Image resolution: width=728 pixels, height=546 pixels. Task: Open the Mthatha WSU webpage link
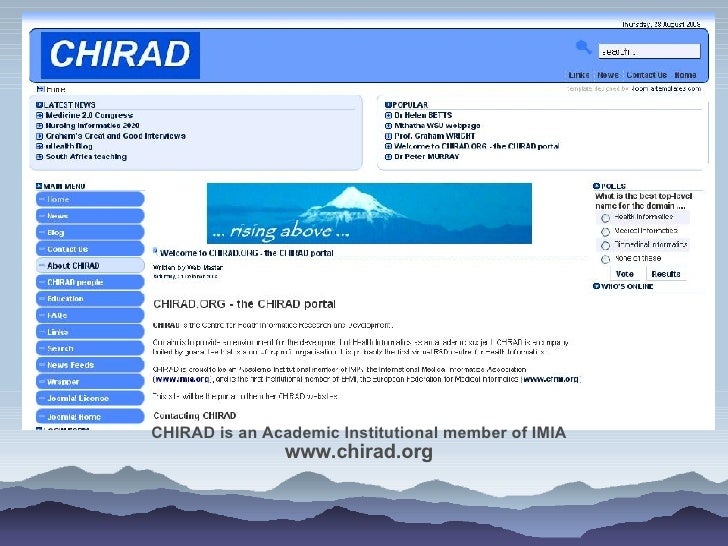coord(437,125)
